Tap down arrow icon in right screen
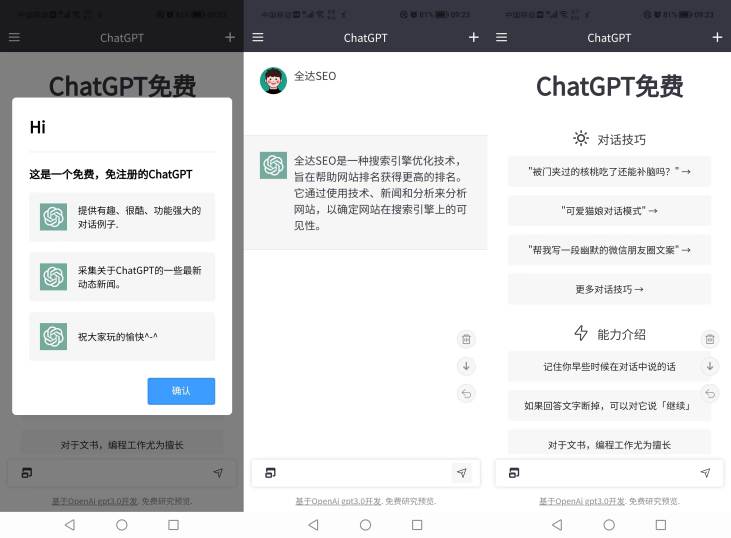731x538 pixels. [710, 366]
